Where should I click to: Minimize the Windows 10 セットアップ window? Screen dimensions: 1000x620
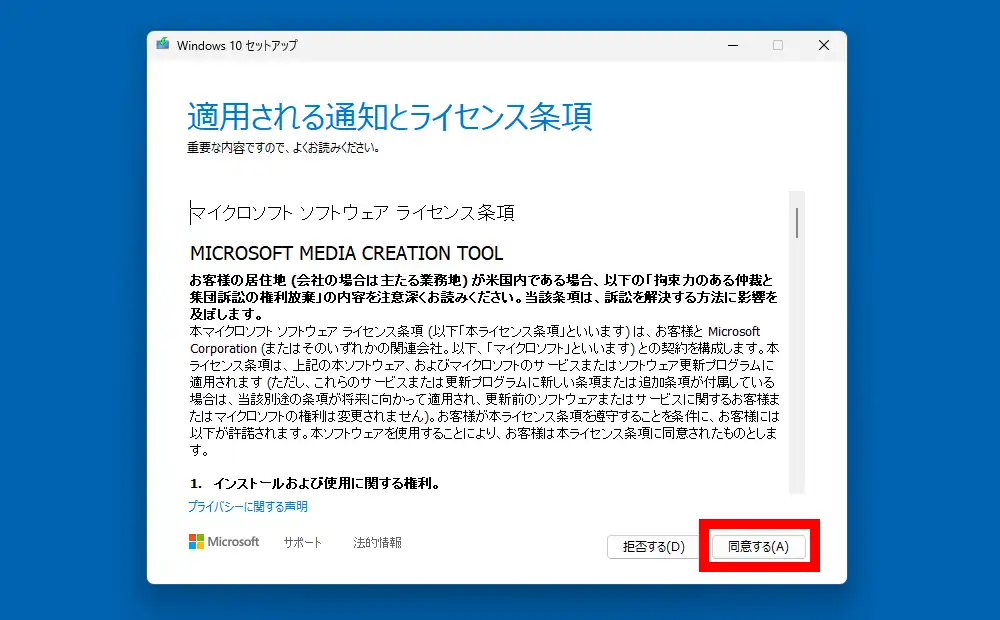click(733, 45)
